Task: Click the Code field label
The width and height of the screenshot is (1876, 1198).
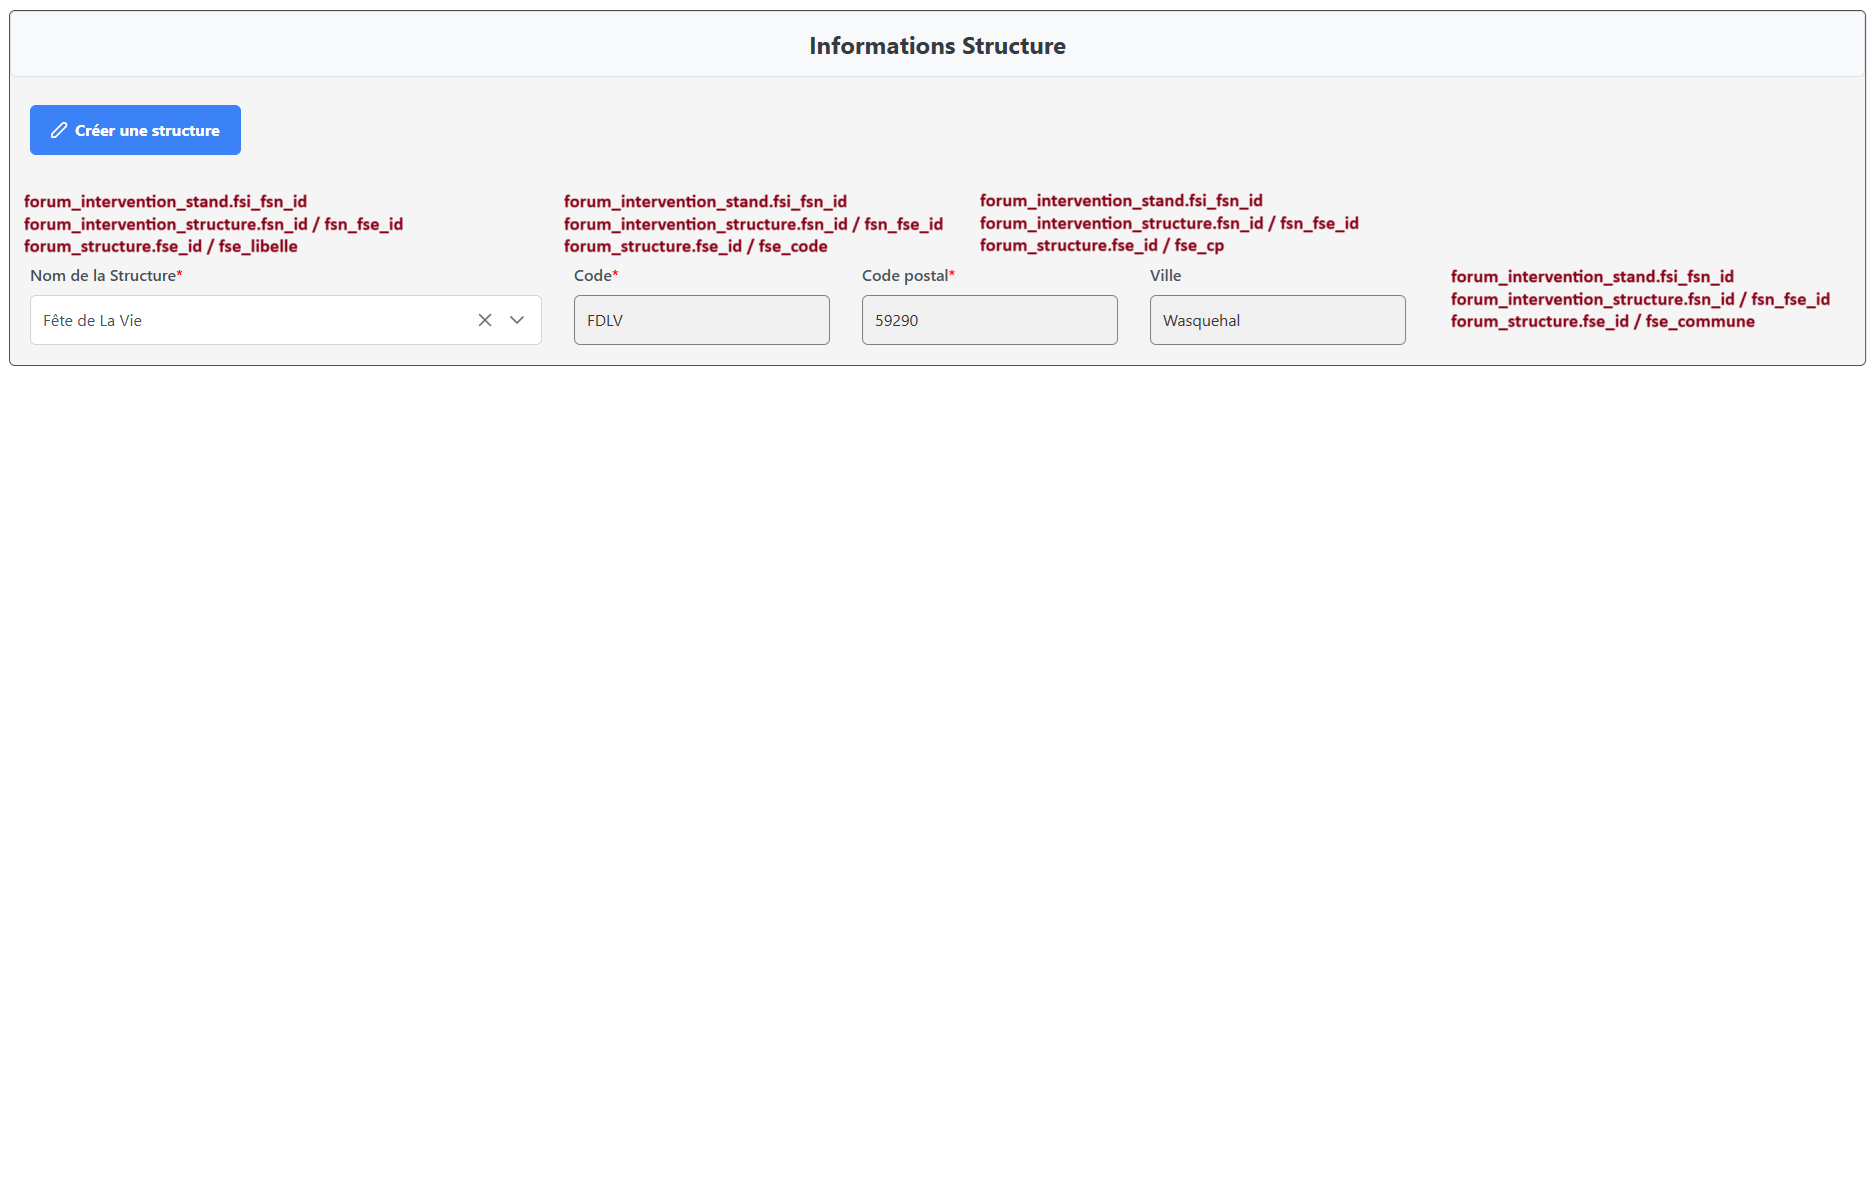Action: point(592,276)
